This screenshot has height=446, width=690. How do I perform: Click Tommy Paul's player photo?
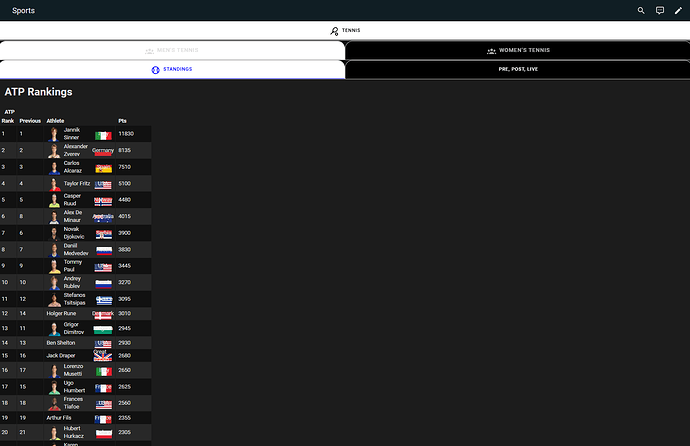pyautogui.click(x=54, y=266)
